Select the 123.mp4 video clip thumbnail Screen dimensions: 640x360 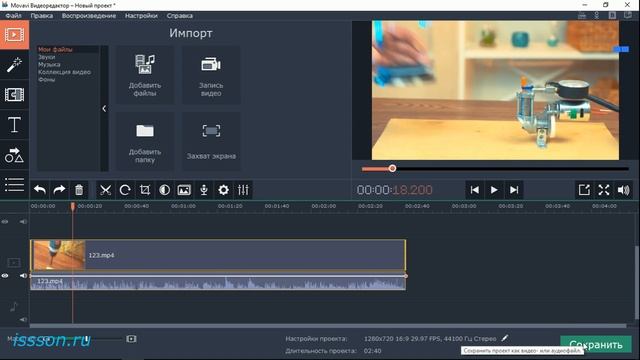pyautogui.click(x=59, y=255)
